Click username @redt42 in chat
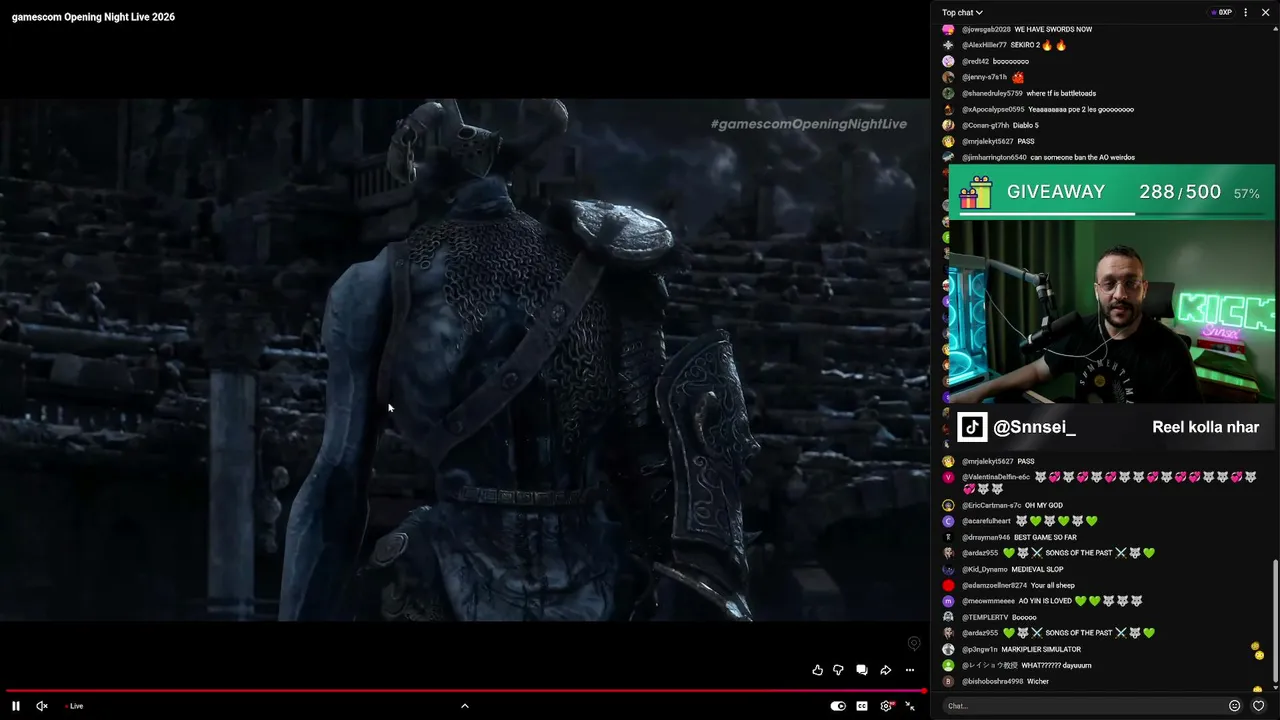 (975, 61)
